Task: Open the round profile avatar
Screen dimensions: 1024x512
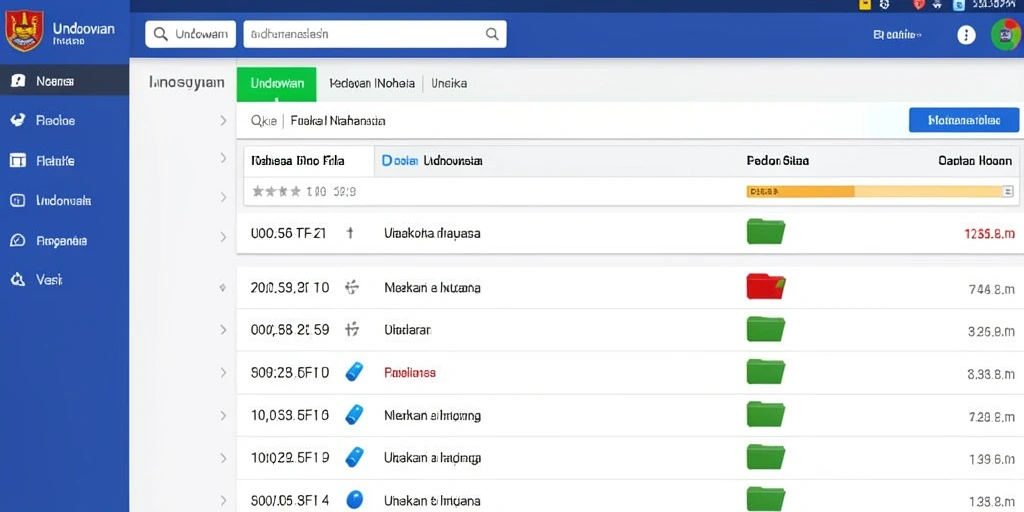Action: [x=1006, y=35]
